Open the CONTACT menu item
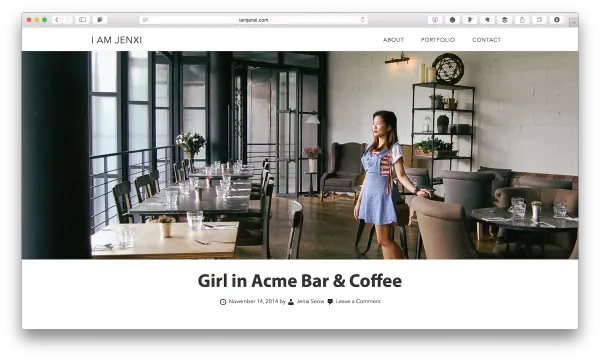 [486, 40]
